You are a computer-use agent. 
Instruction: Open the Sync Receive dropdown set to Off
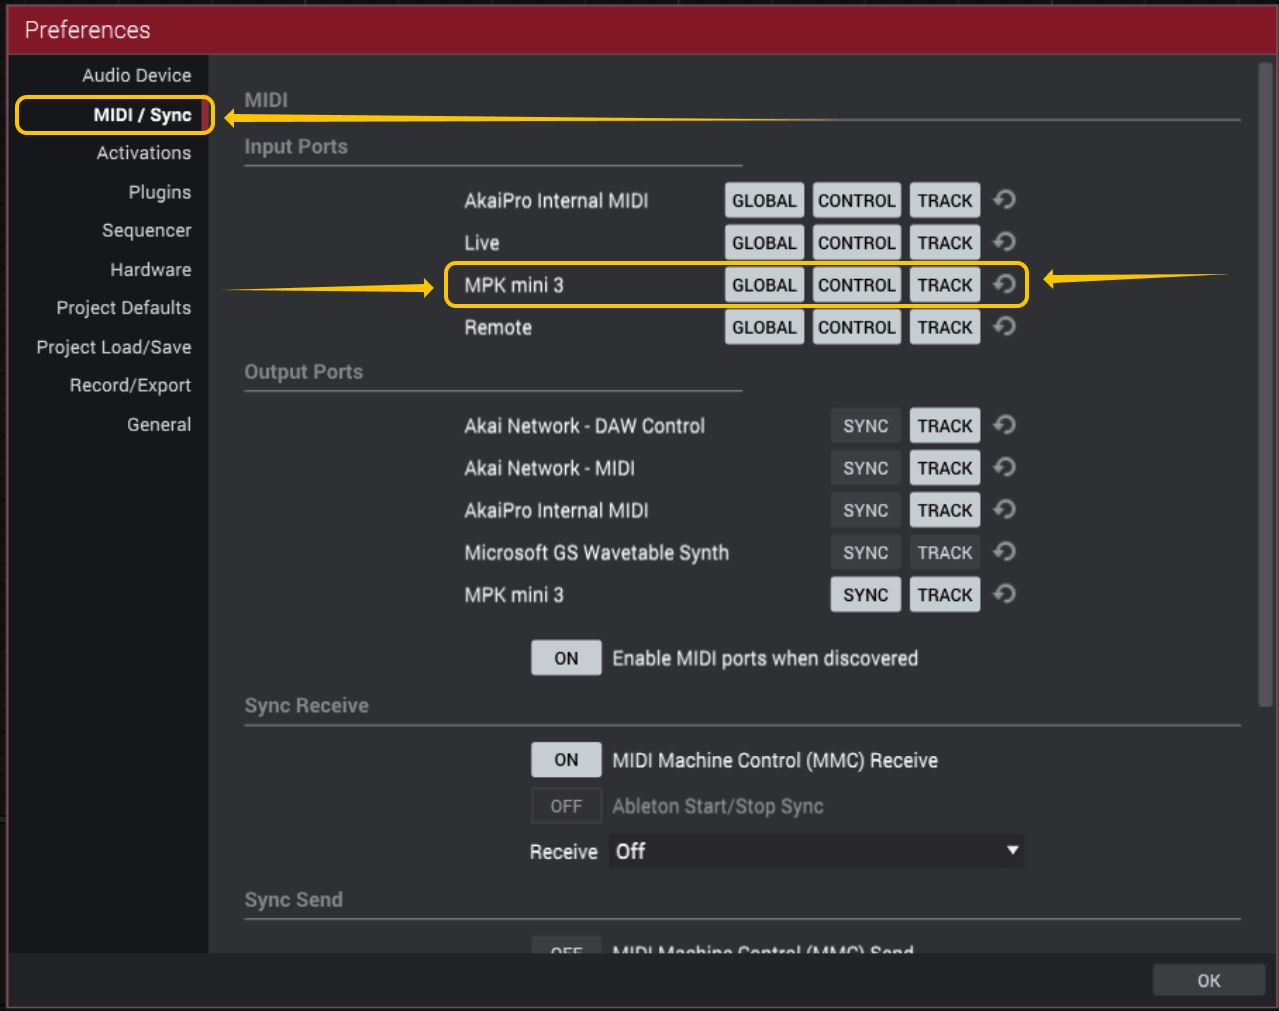(x=816, y=851)
